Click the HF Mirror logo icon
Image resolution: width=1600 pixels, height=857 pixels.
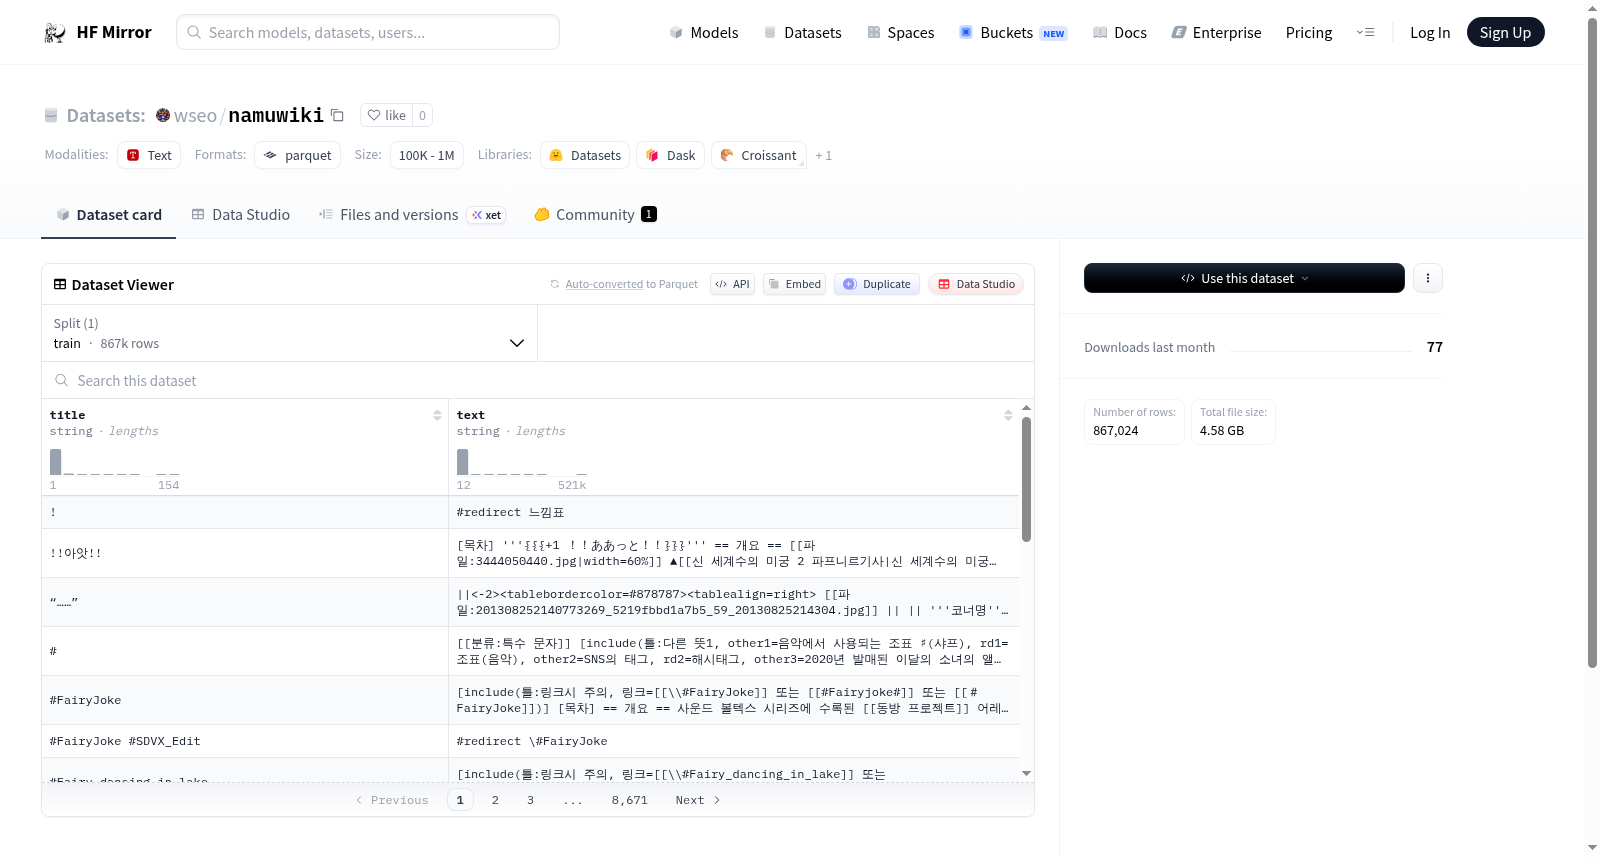point(55,33)
